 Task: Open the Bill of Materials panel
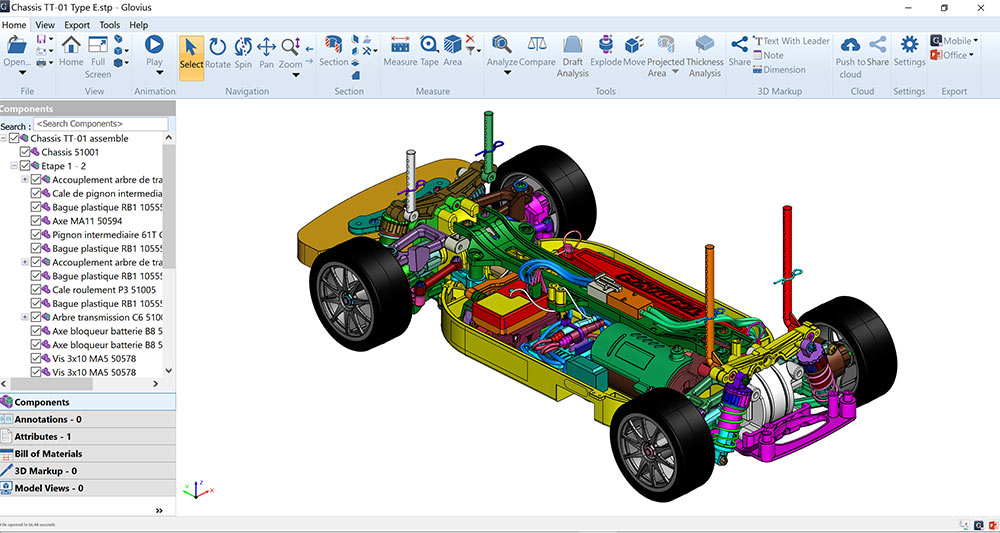48,454
